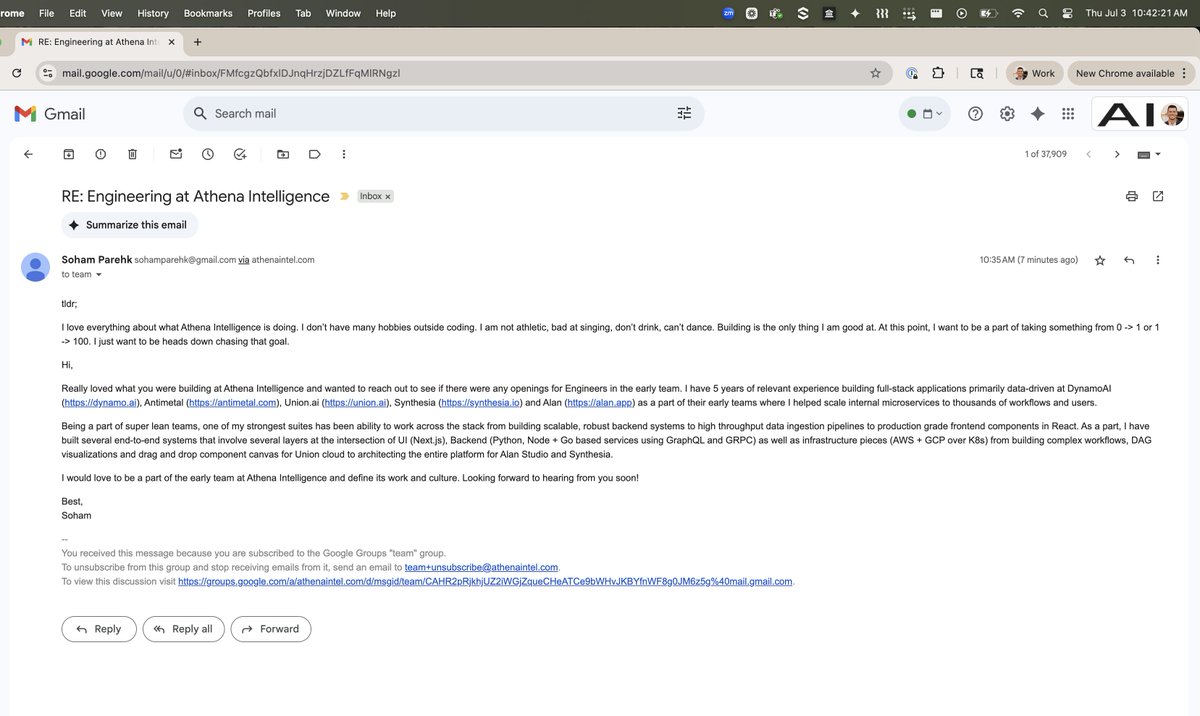Viewport: 1200px width, 716px height.
Task: Open the More options in email toolbar
Action: click(x=344, y=154)
